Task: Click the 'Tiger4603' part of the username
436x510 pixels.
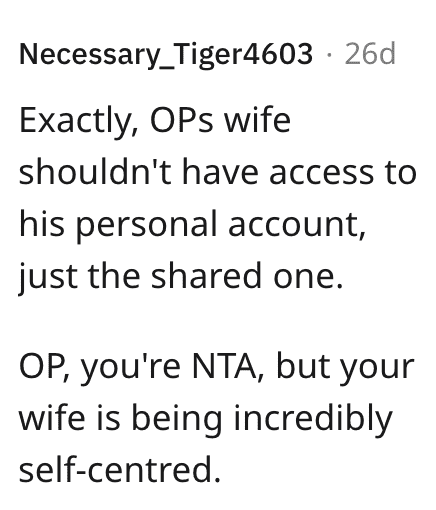Action: click(244, 54)
